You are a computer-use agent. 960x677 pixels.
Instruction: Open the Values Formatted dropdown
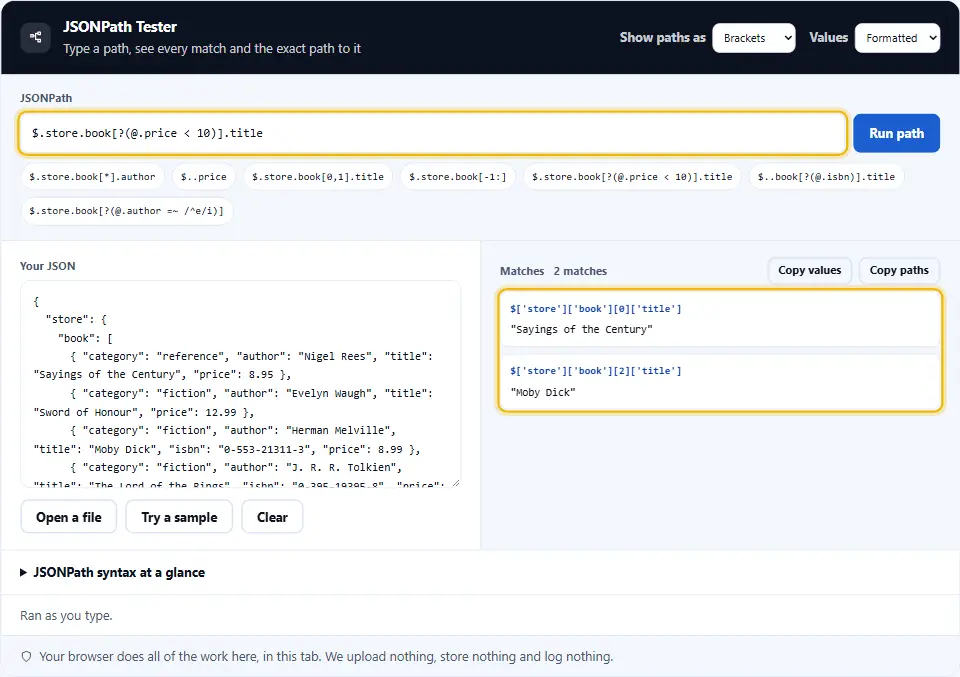click(x=897, y=38)
